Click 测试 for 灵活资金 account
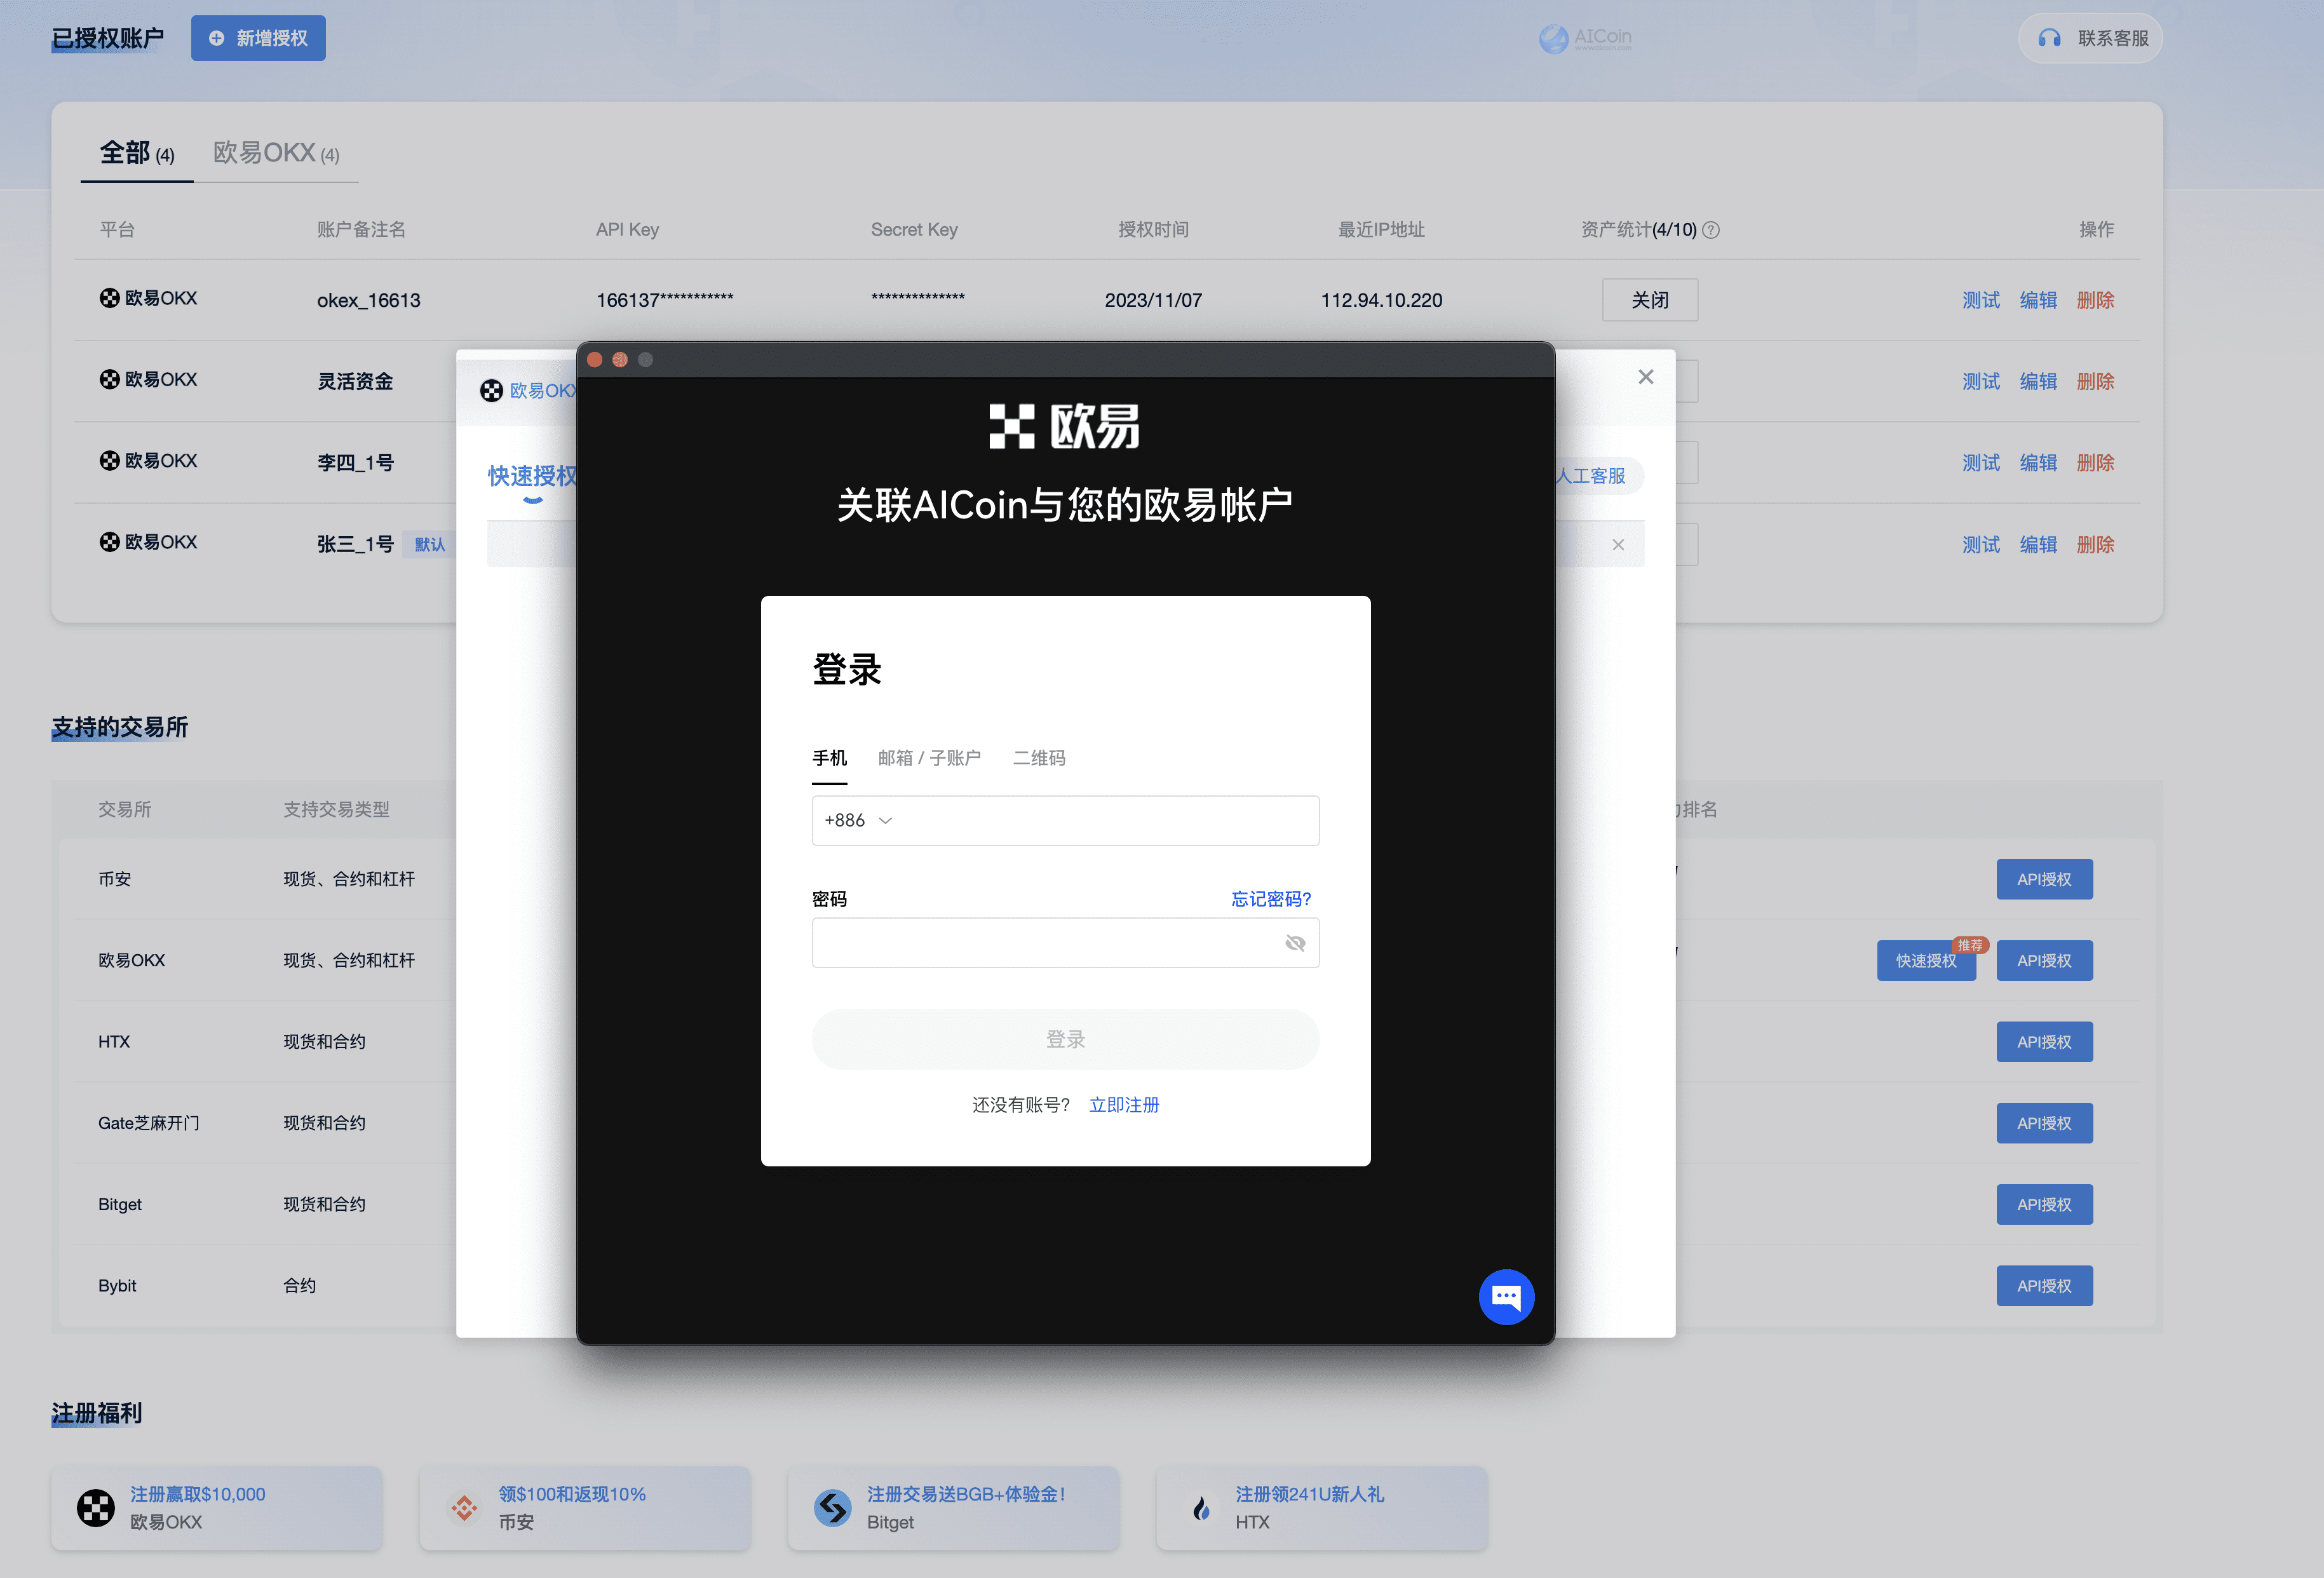Viewport: 2324px width, 1578px height. coord(1980,381)
